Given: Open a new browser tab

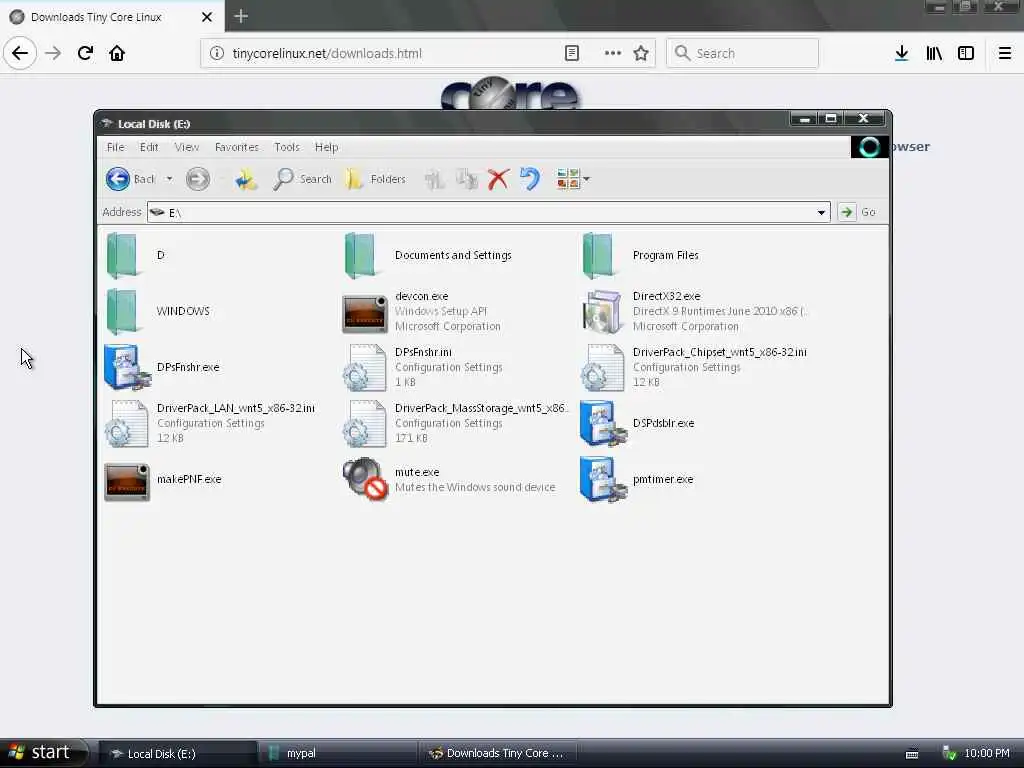Looking at the screenshot, I should coord(241,16).
